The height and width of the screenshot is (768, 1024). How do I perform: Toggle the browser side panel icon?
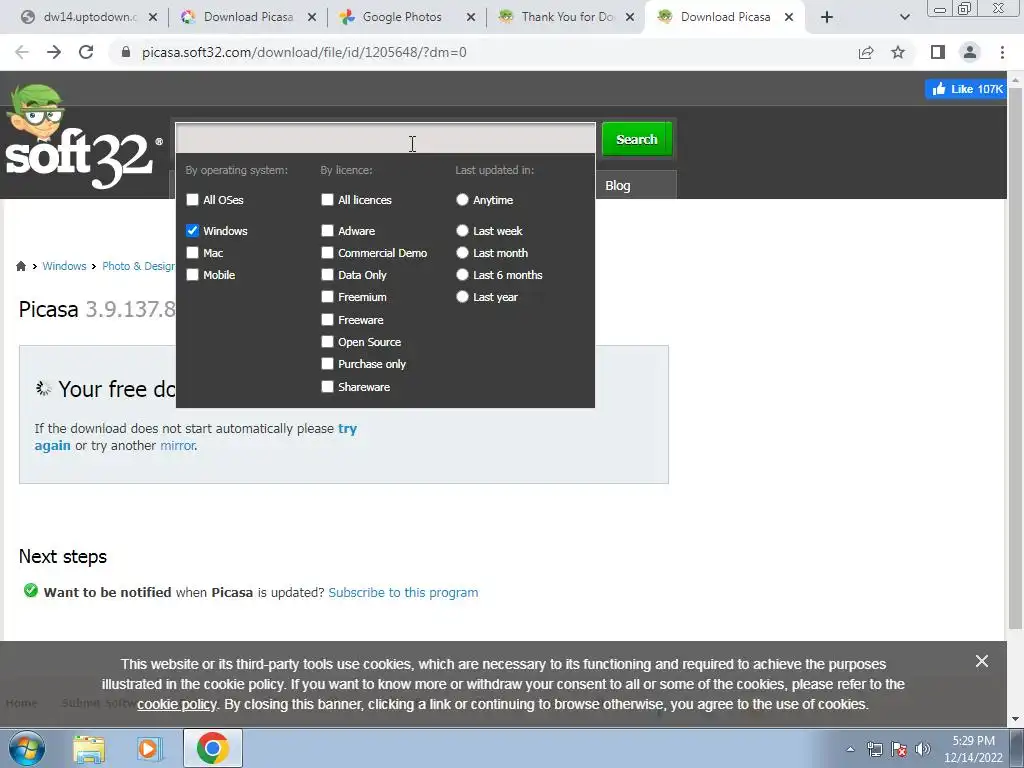tap(938, 52)
